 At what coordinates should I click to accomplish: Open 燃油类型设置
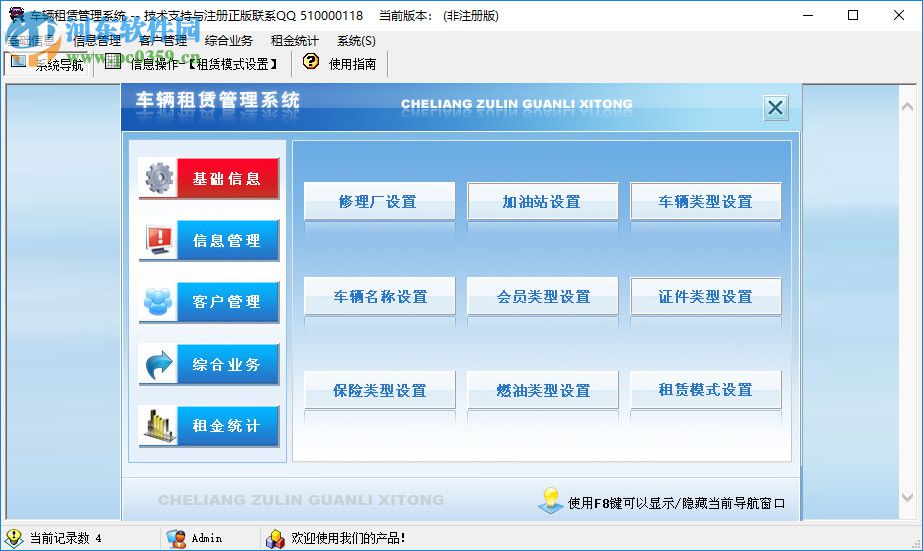[x=543, y=390]
